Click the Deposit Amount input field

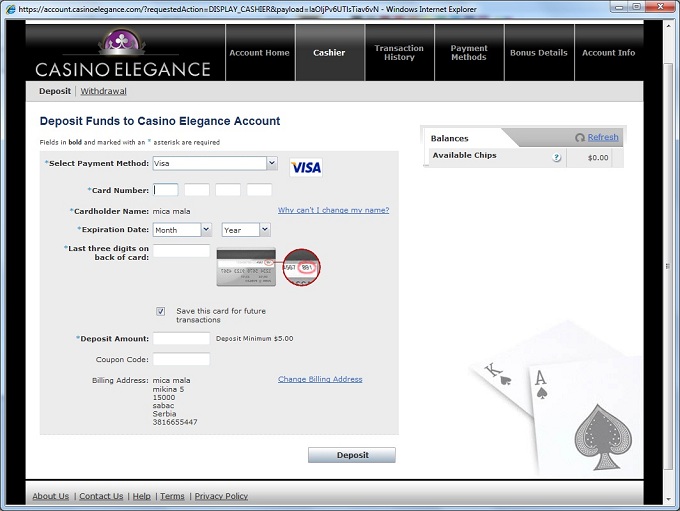[x=181, y=339]
